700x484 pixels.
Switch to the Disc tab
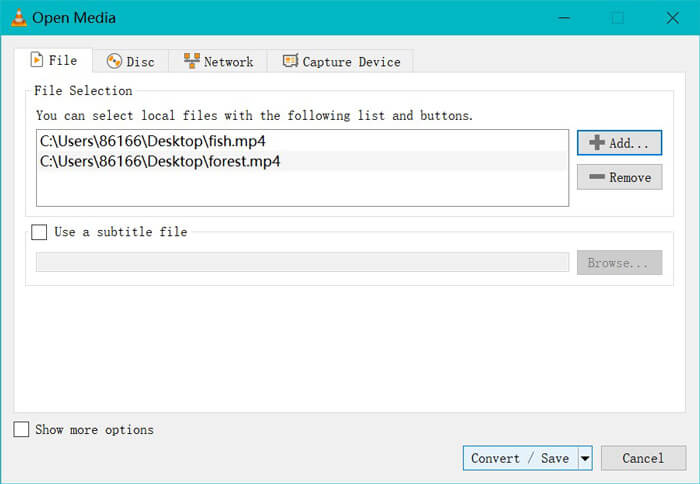131,61
